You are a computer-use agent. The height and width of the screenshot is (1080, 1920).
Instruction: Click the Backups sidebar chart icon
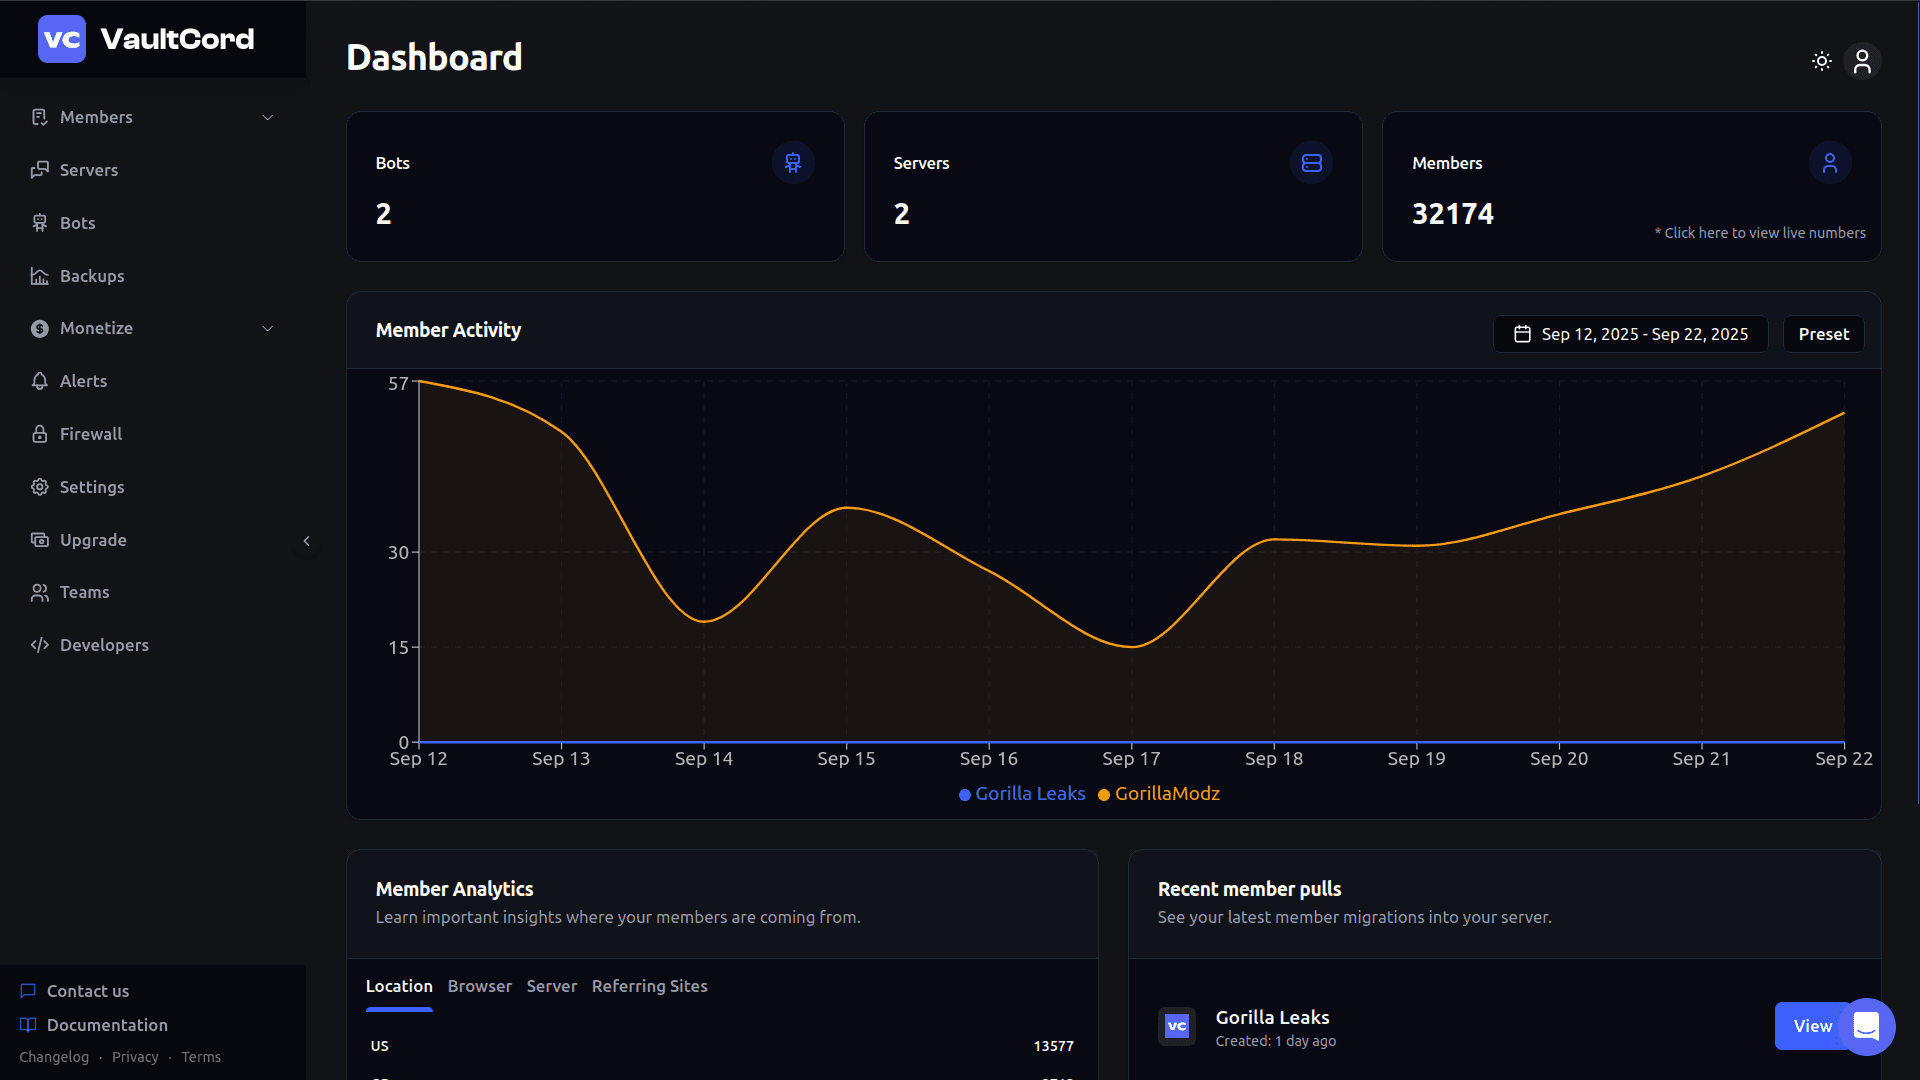point(40,276)
